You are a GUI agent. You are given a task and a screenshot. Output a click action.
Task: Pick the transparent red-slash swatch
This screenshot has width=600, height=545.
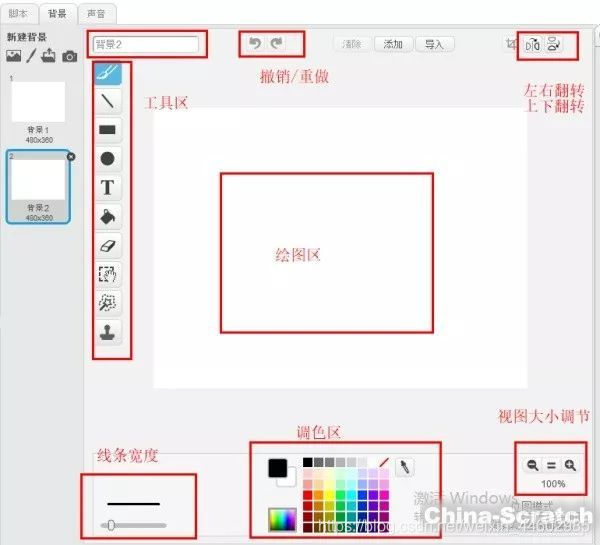tap(384, 462)
